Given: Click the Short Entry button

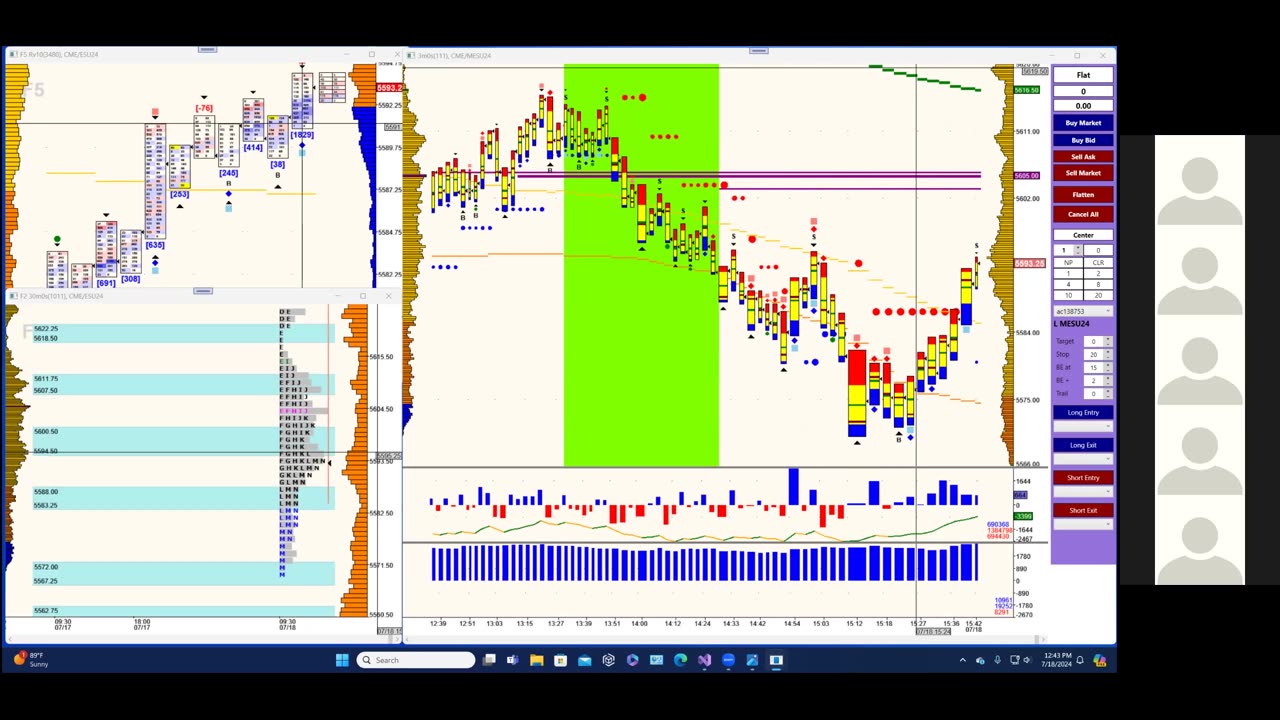Looking at the screenshot, I should point(1083,478).
